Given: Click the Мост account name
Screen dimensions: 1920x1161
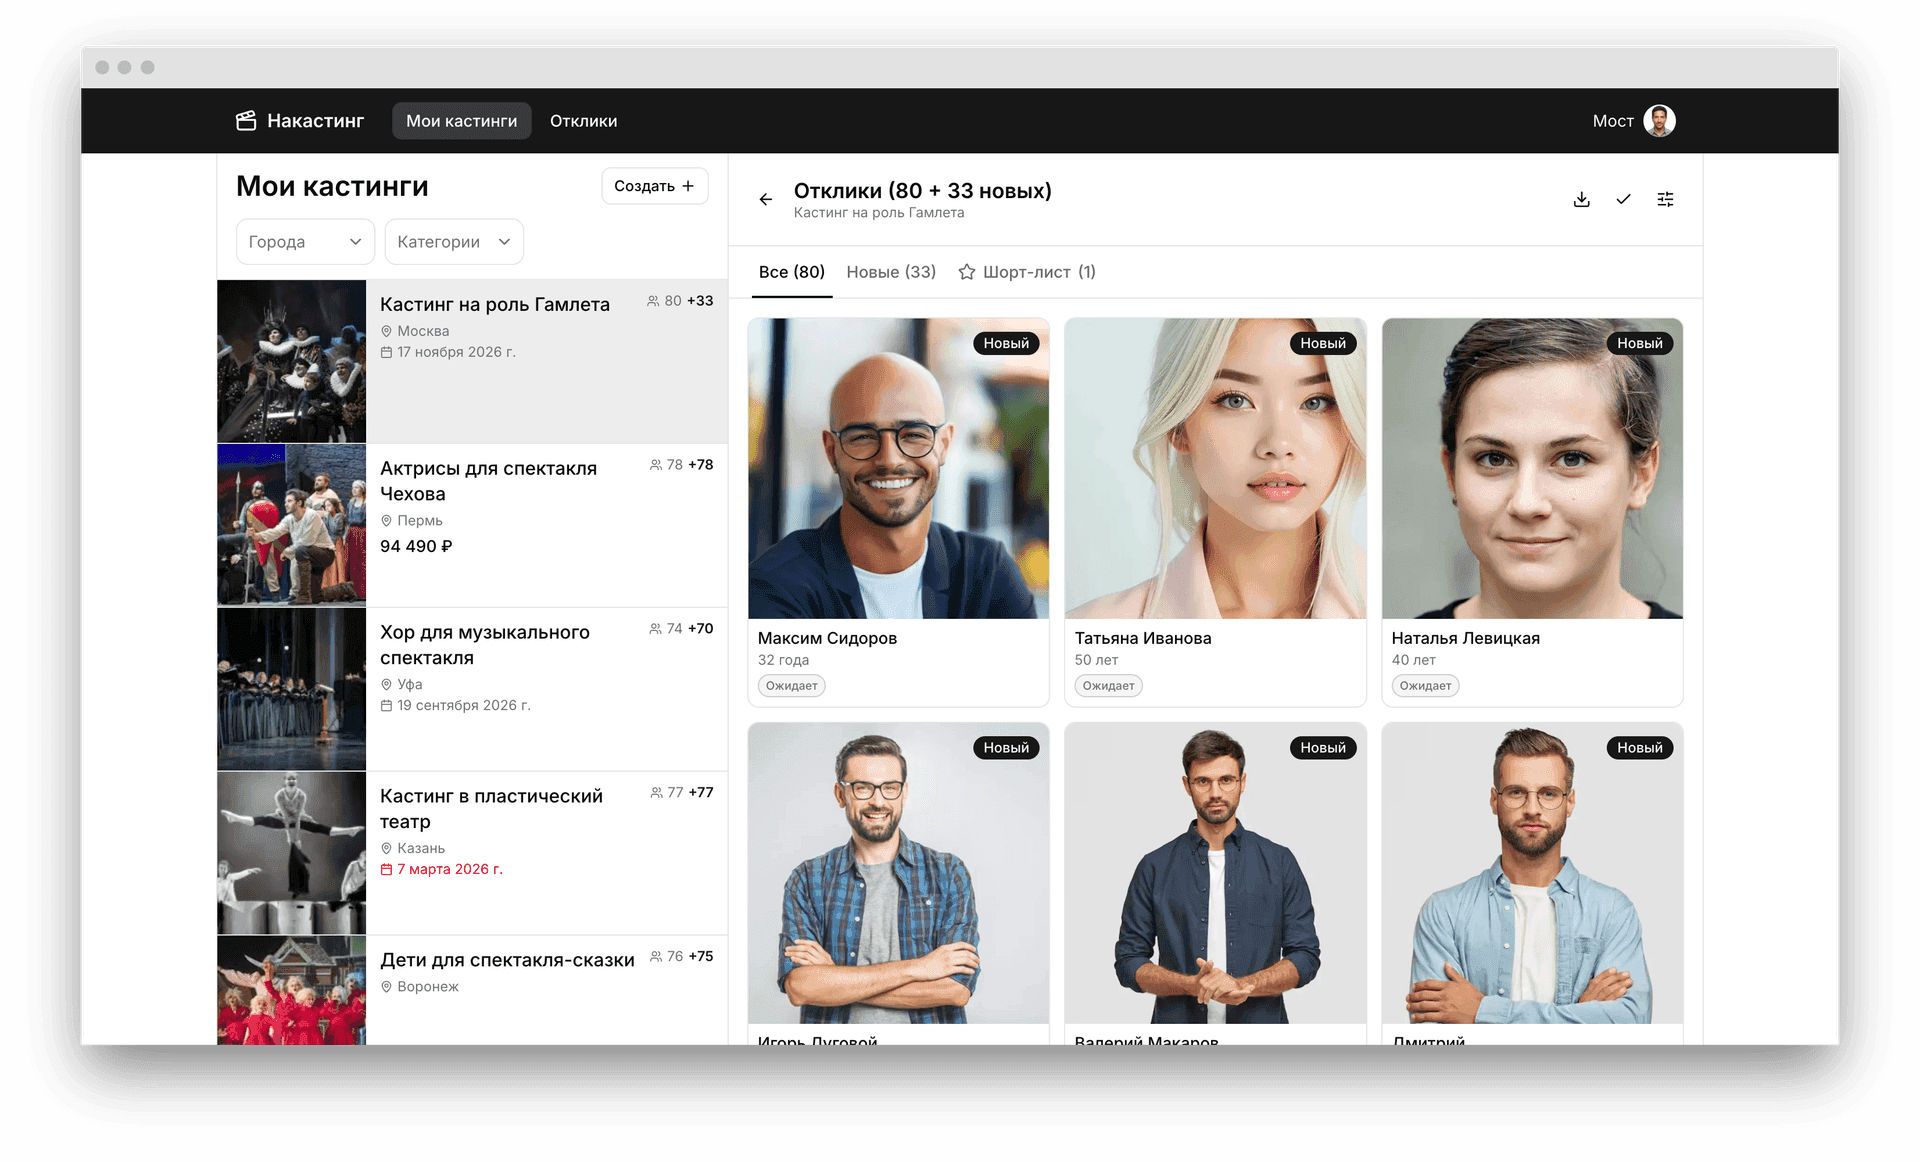Looking at the screenshot, I should pos(1613,121).
